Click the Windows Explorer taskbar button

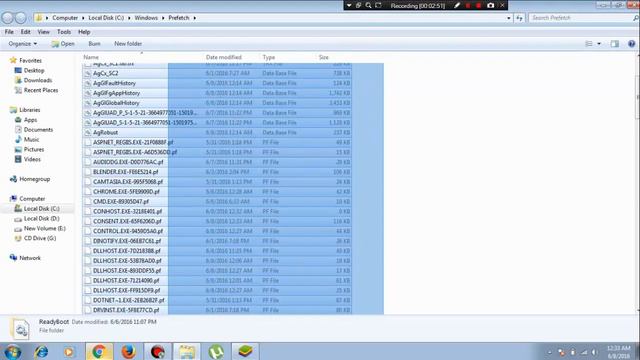click(x=187, y=351)
